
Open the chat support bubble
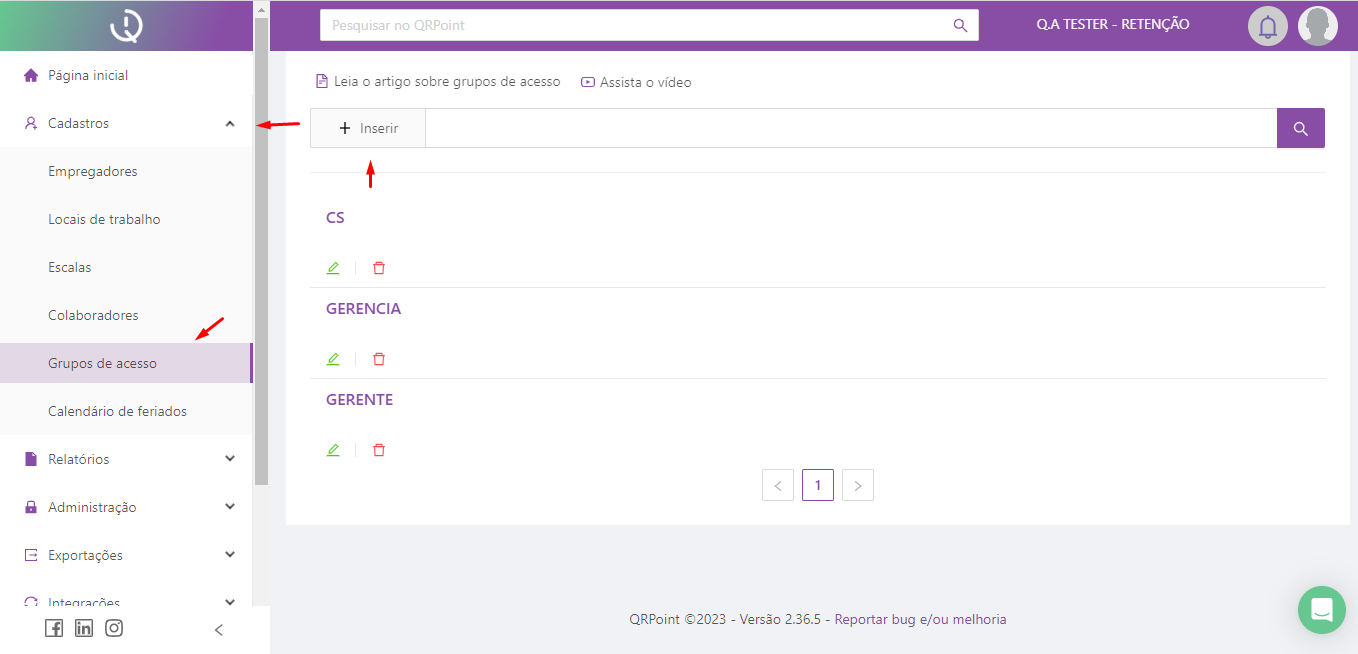(x=1321, y=610)
